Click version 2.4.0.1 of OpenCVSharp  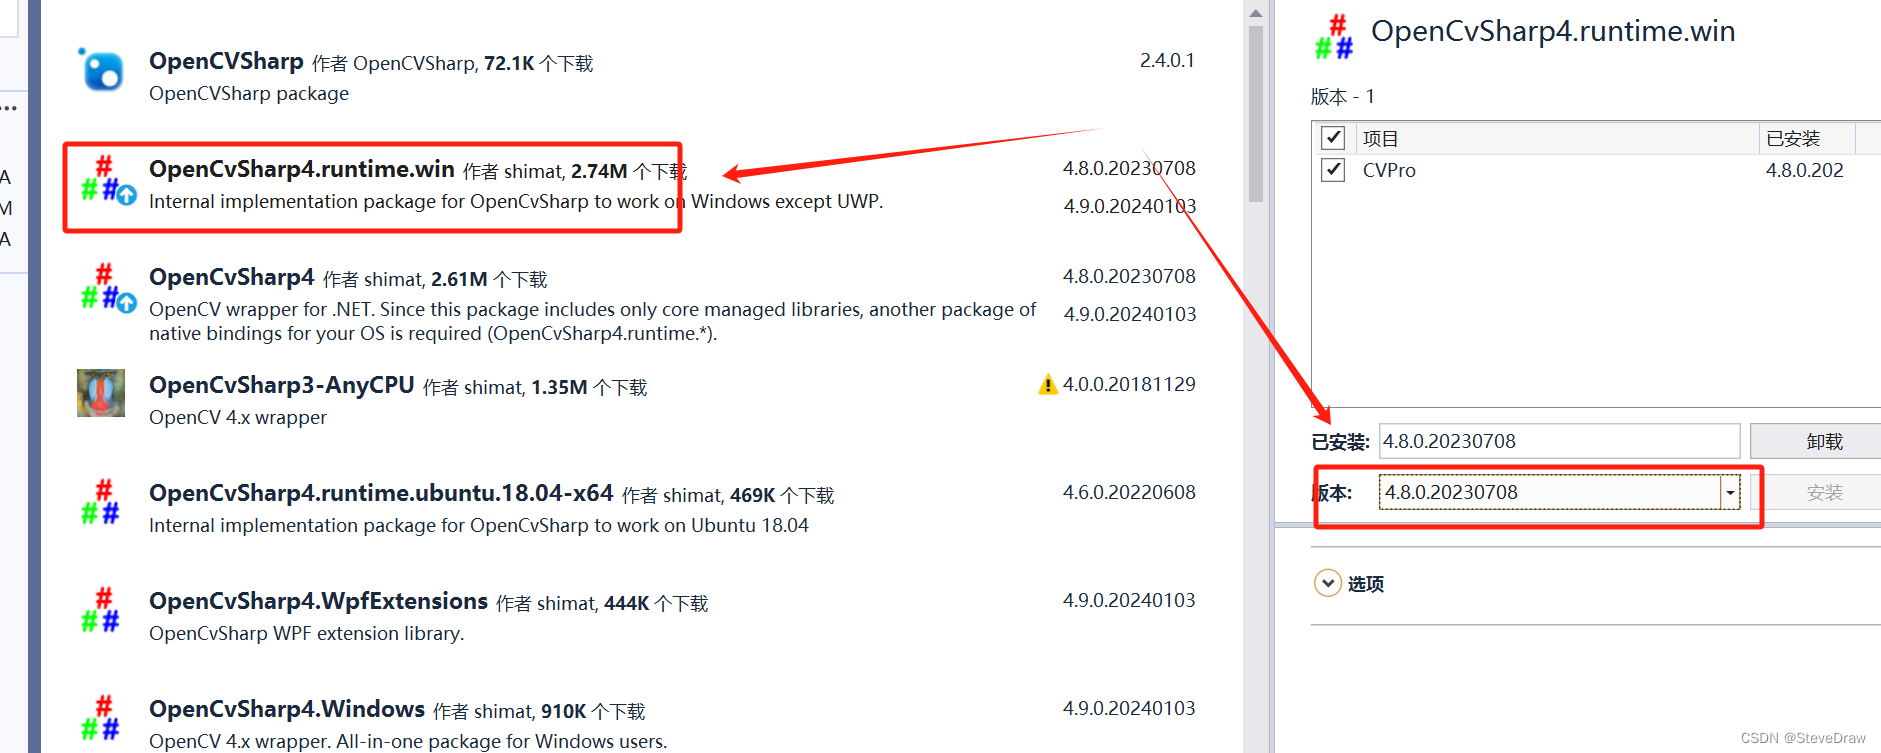(x=1167, y=60)
